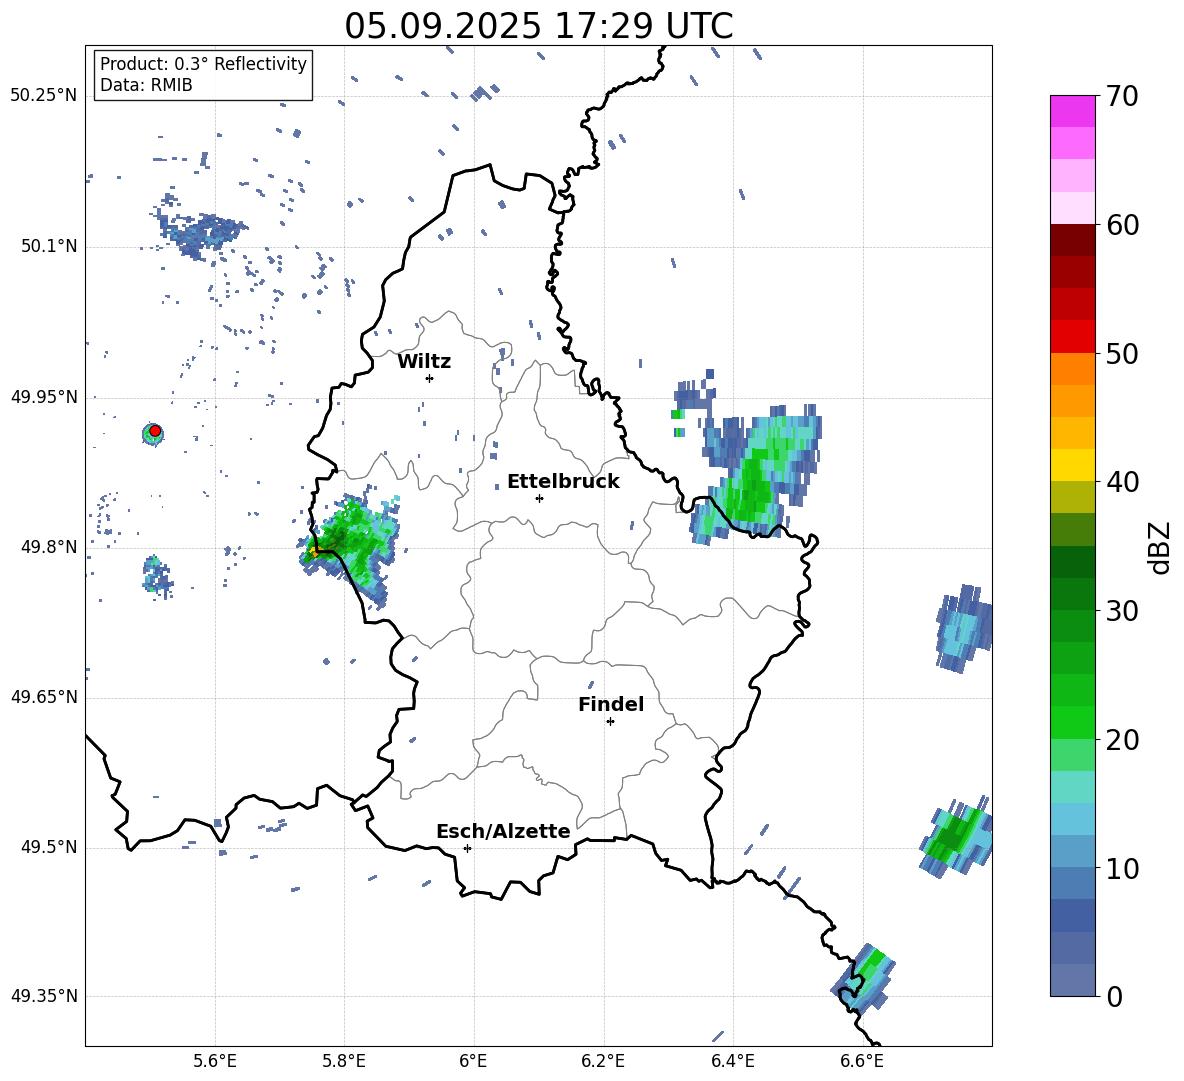Click the small echo blob west near 49.77°N
The width and height of the screenshot is (1184, 1081).
click(156, 576)
